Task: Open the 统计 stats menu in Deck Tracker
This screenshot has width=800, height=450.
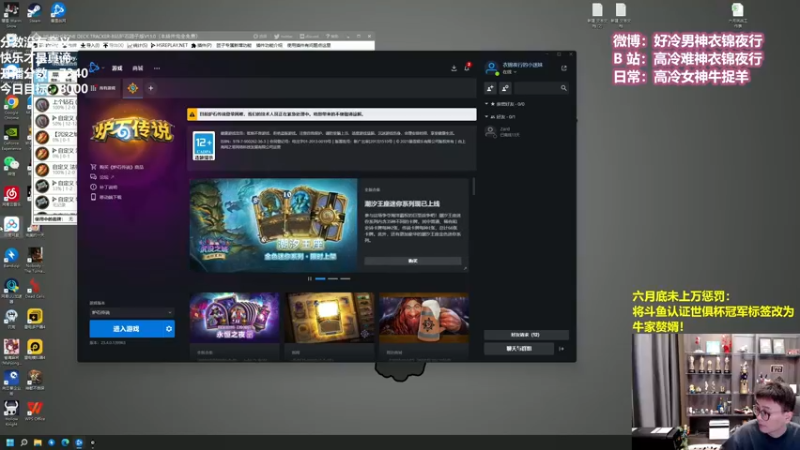Action: click(x=137, y=45)
